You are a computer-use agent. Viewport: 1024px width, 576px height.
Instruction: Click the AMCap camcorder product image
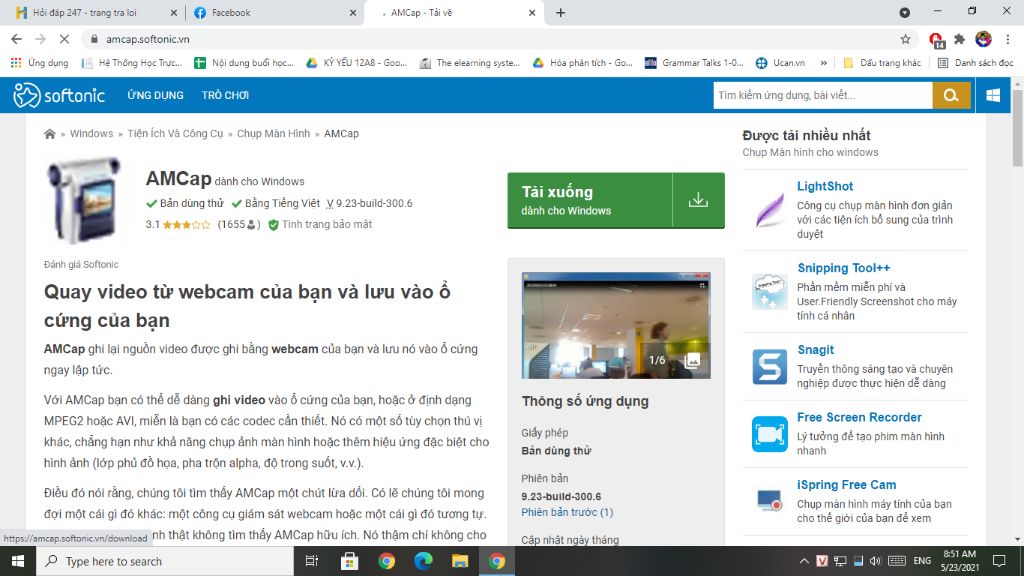[x=84, y=200]
